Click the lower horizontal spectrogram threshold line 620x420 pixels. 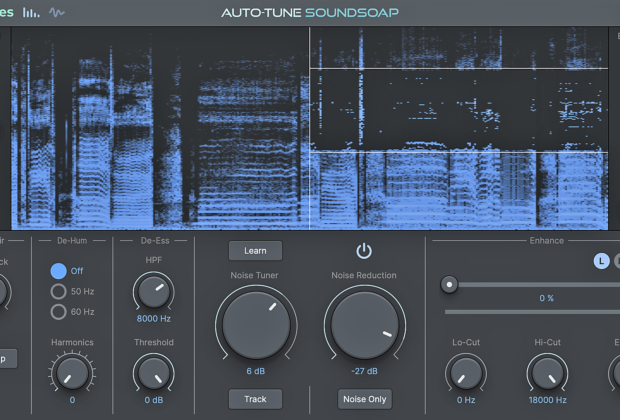[459, 152]
